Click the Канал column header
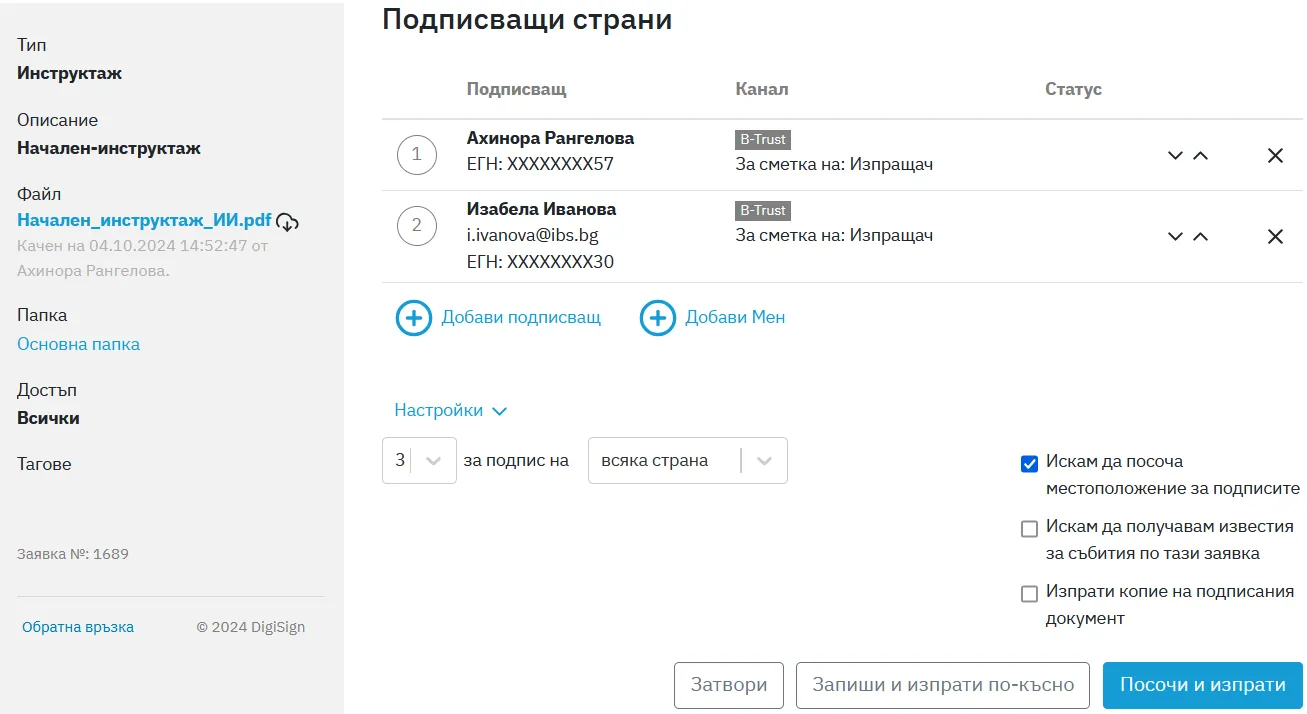Image resolution: width=1307 pixels, height=714 pixels. [x=762, y=89]
